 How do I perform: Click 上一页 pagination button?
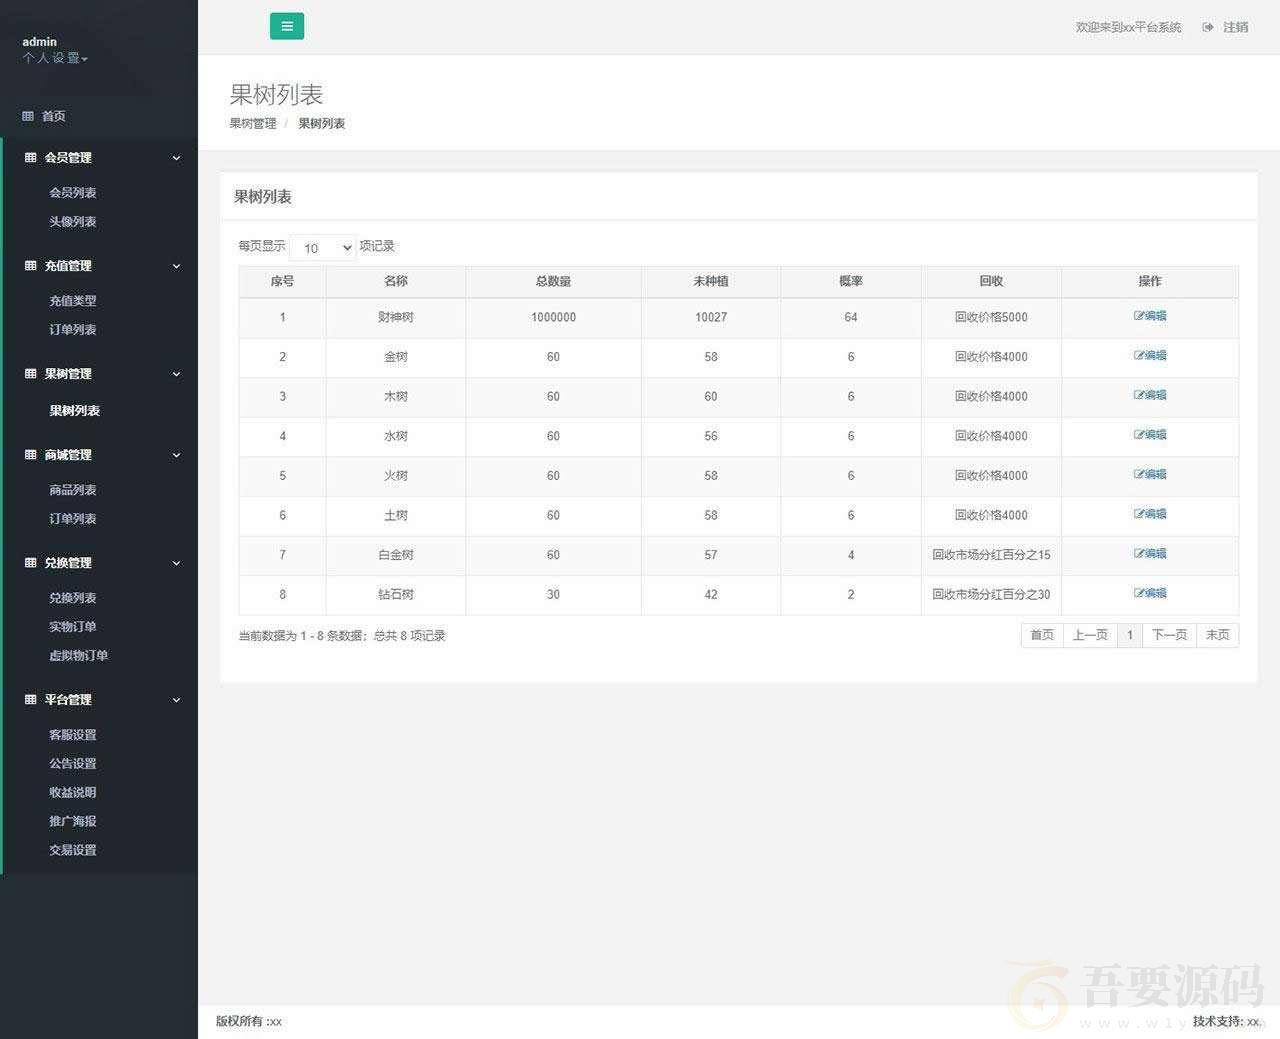click(1090, 635)
